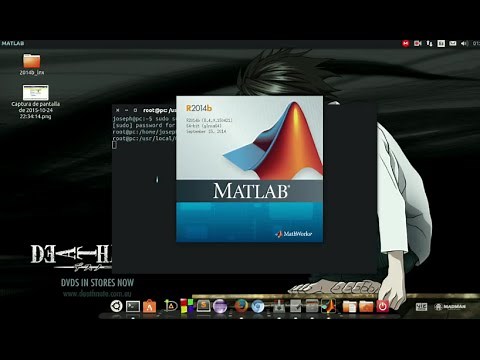Click the terminal cursor prompt line
The height and width of the screenshot is (360, 480).
click(x=114, y=145)
